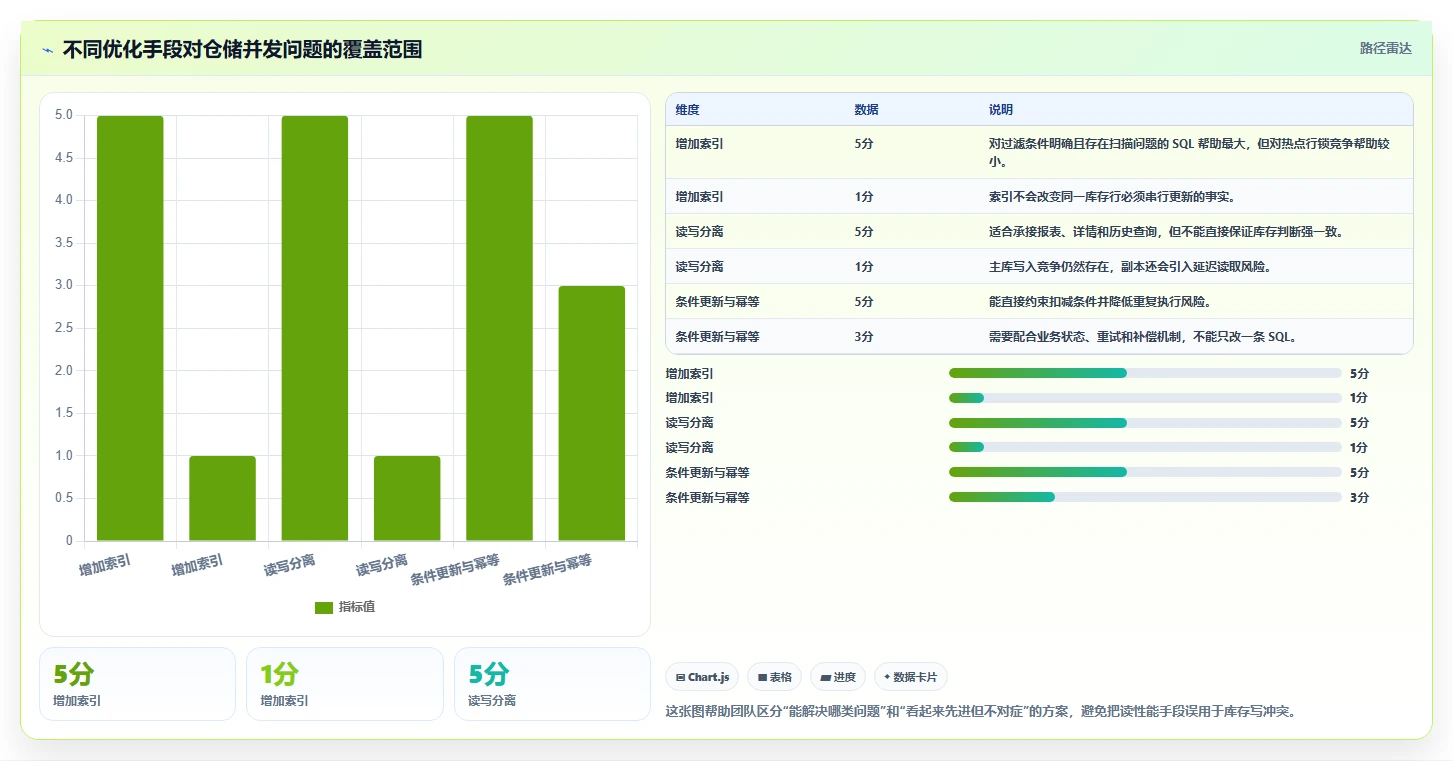Click the 0 y-axis label on the chart

pyautogui.click(x=69, y=541)
